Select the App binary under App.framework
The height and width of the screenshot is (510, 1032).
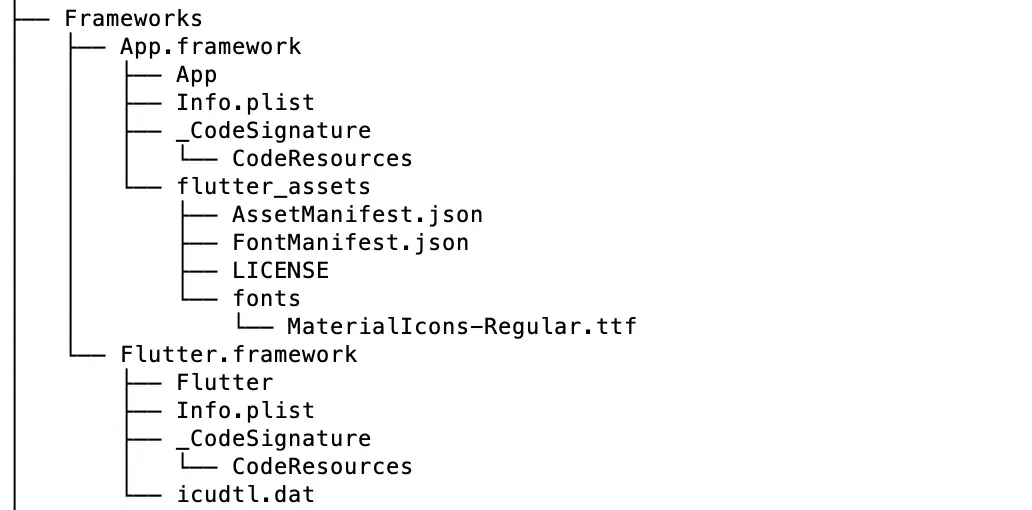[x=196, y=75]
